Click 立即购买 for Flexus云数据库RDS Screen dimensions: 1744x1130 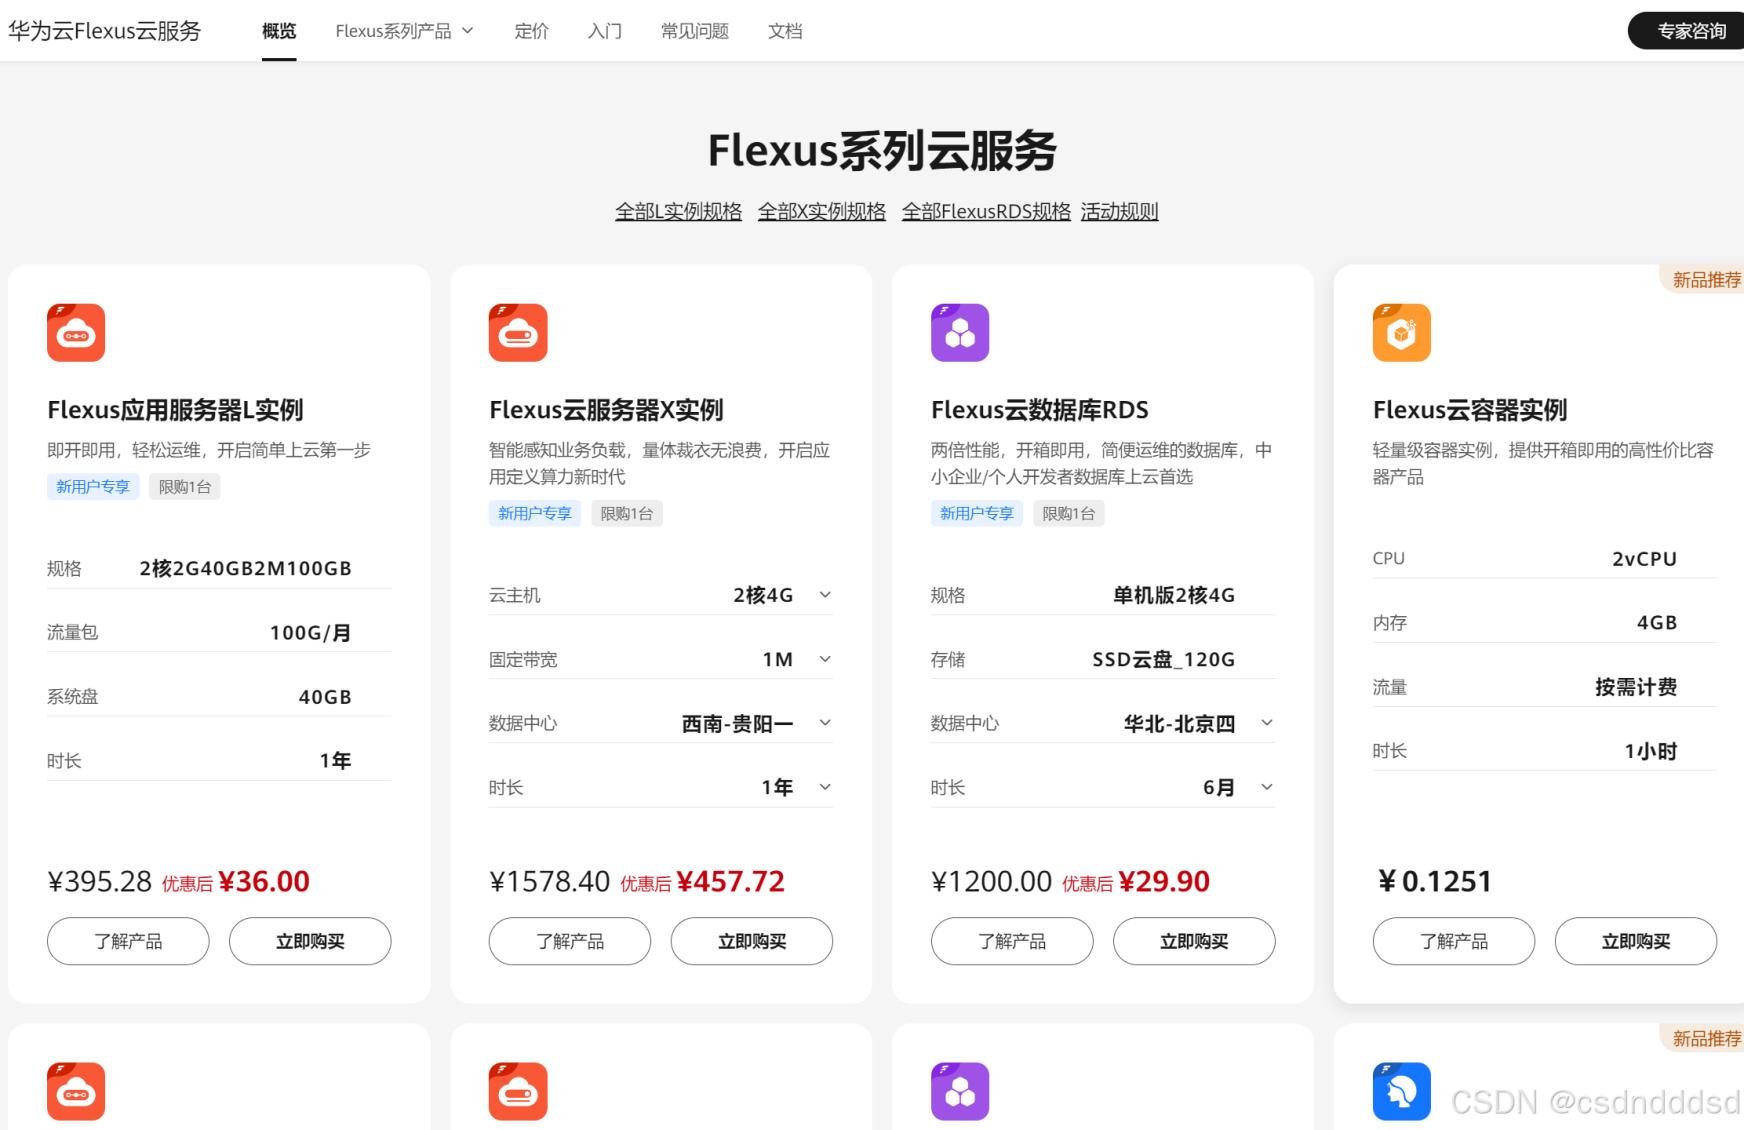coord(1194,941)
